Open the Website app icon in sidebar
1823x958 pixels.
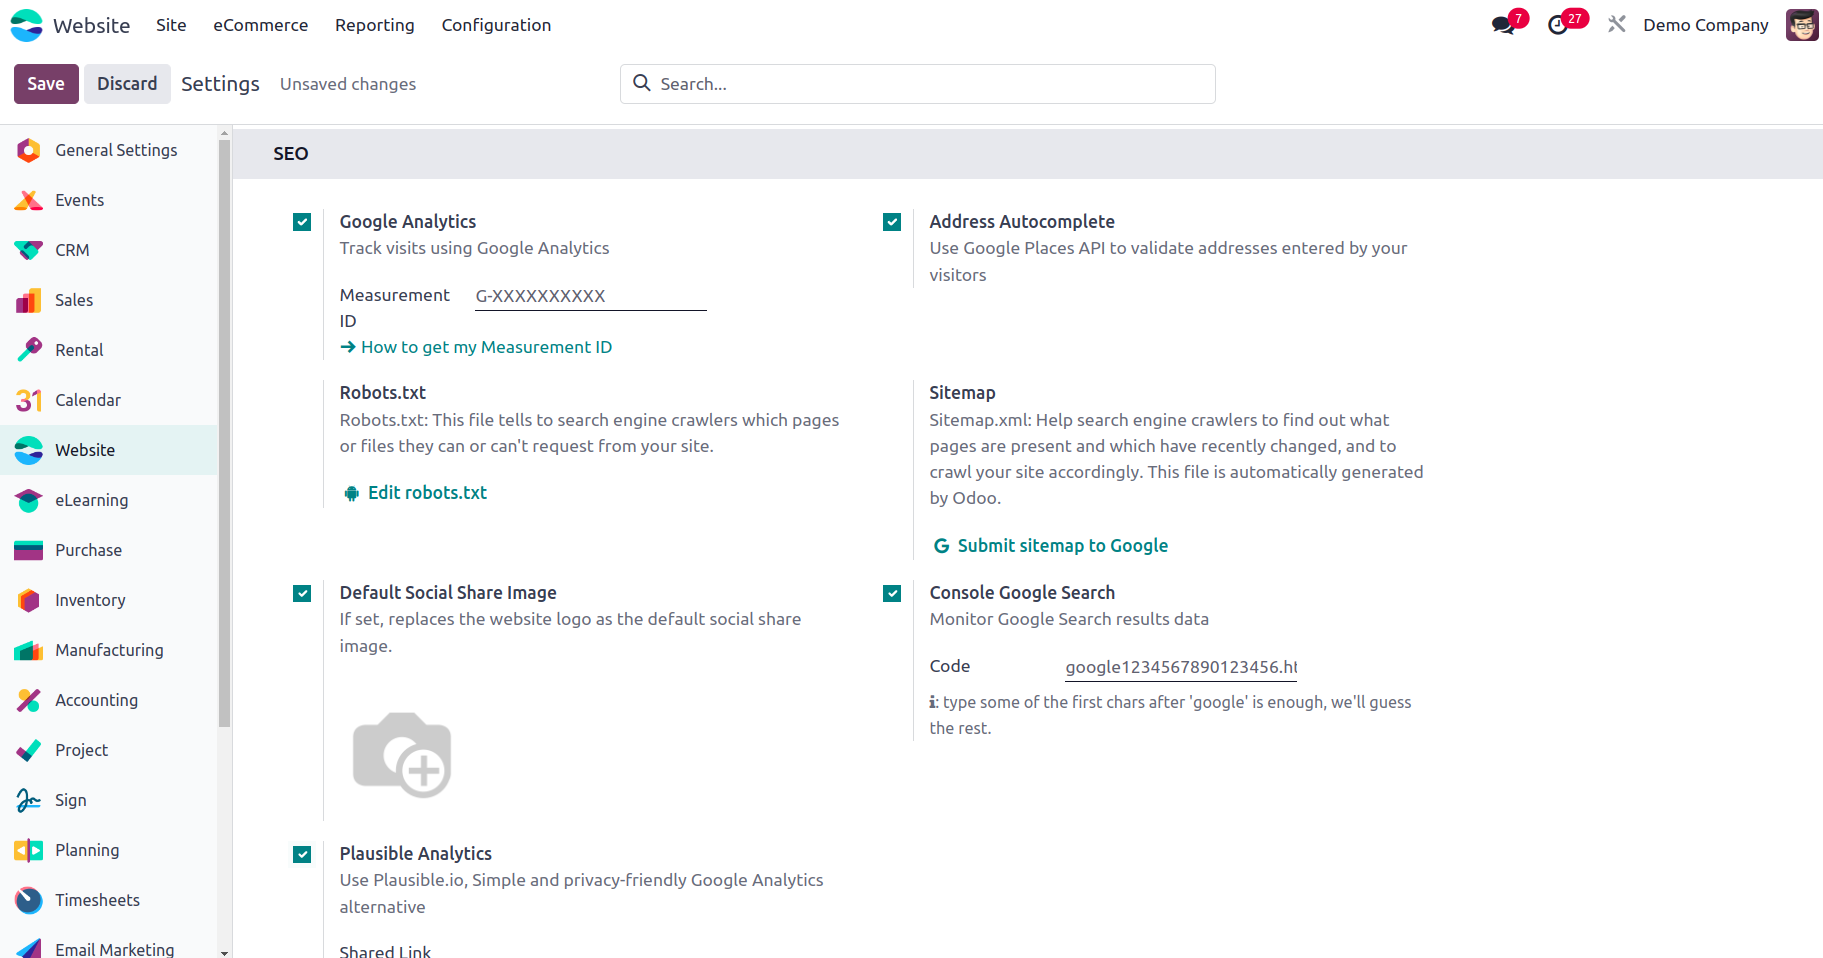pyautogui.click(x=28, y=450)
